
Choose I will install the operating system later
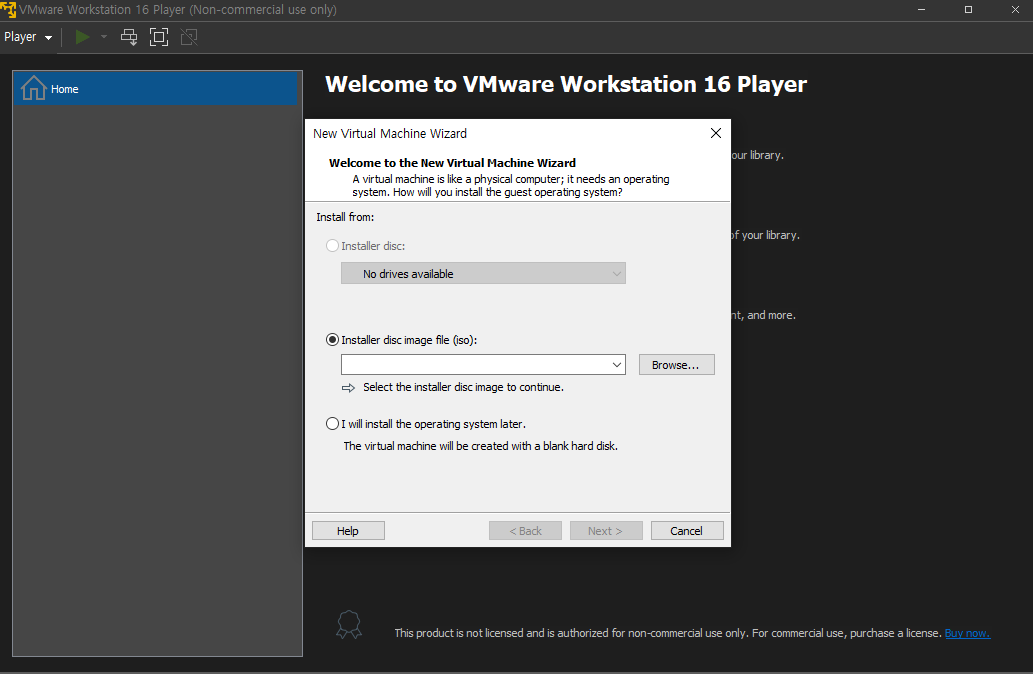coord(333,424)
